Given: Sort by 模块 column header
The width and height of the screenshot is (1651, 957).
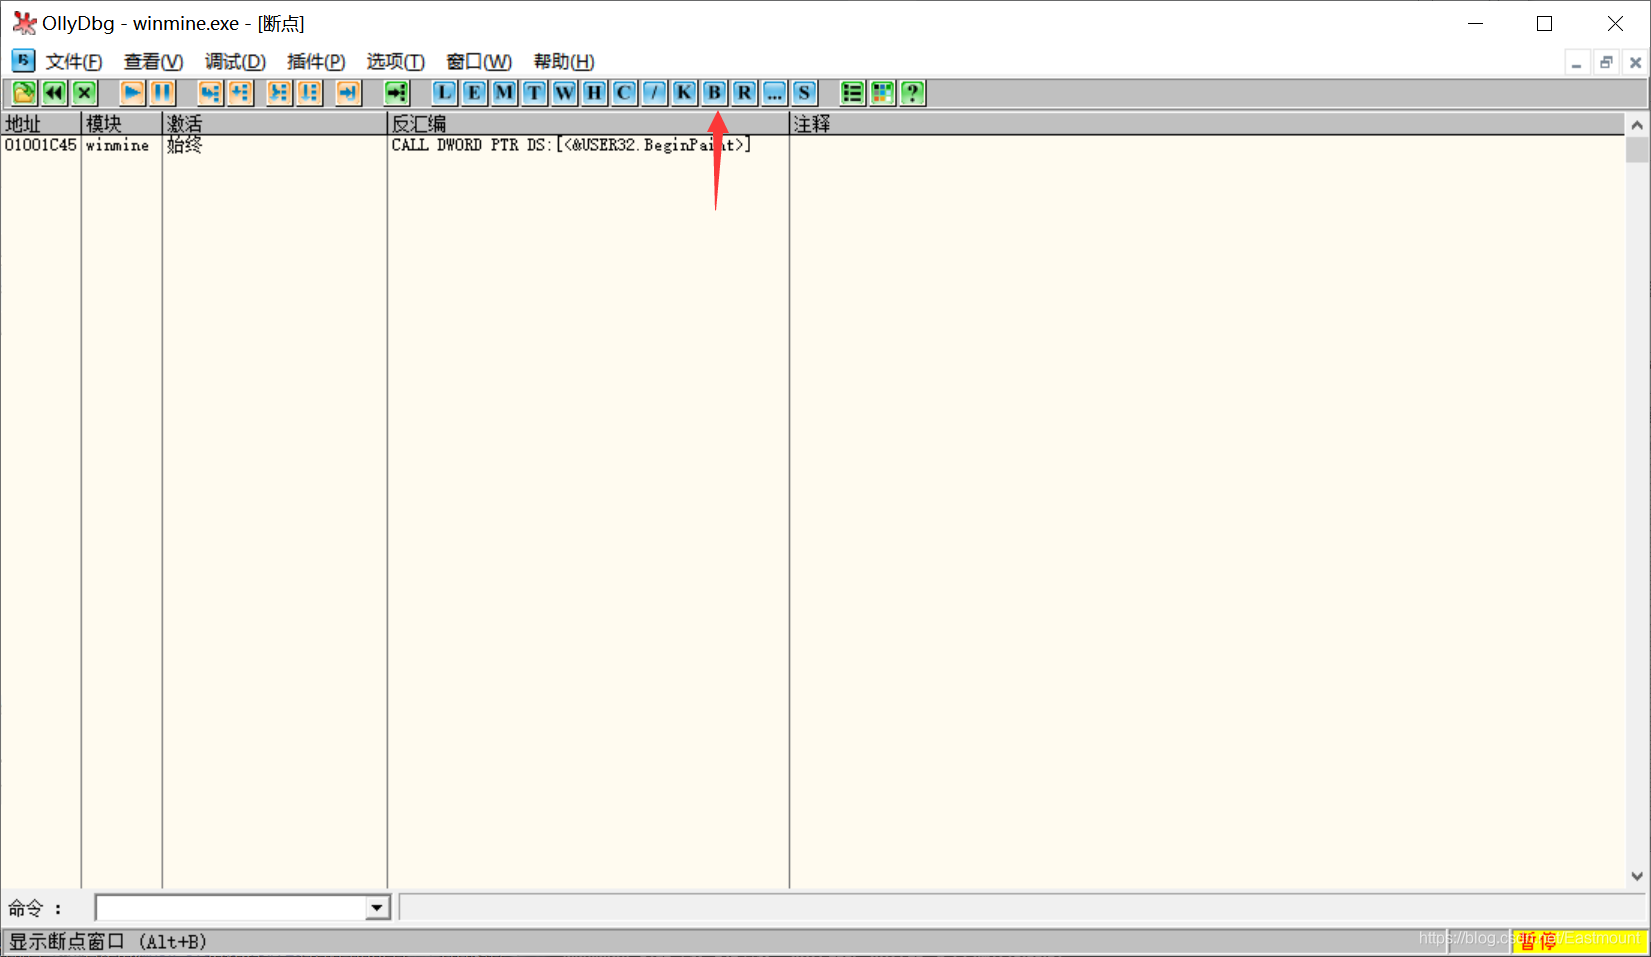Looking at the screenshot, I should [x=122, y=124].
